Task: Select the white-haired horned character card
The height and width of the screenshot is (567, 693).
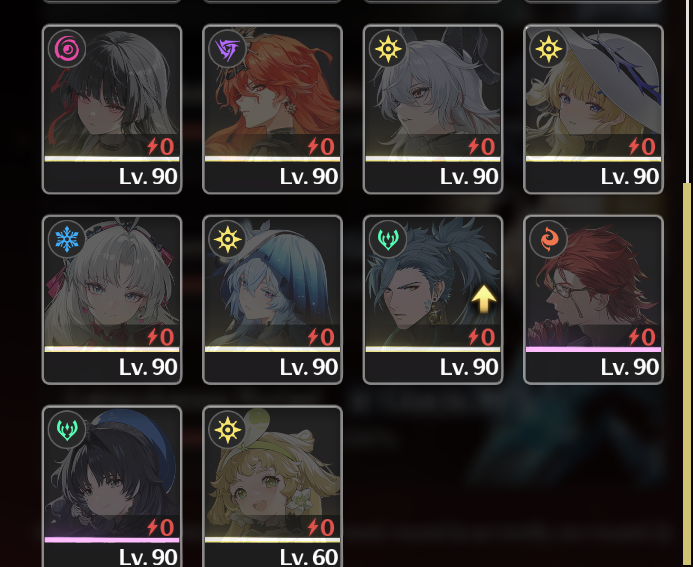Action: pyautogui.click(x=433, y=109)
